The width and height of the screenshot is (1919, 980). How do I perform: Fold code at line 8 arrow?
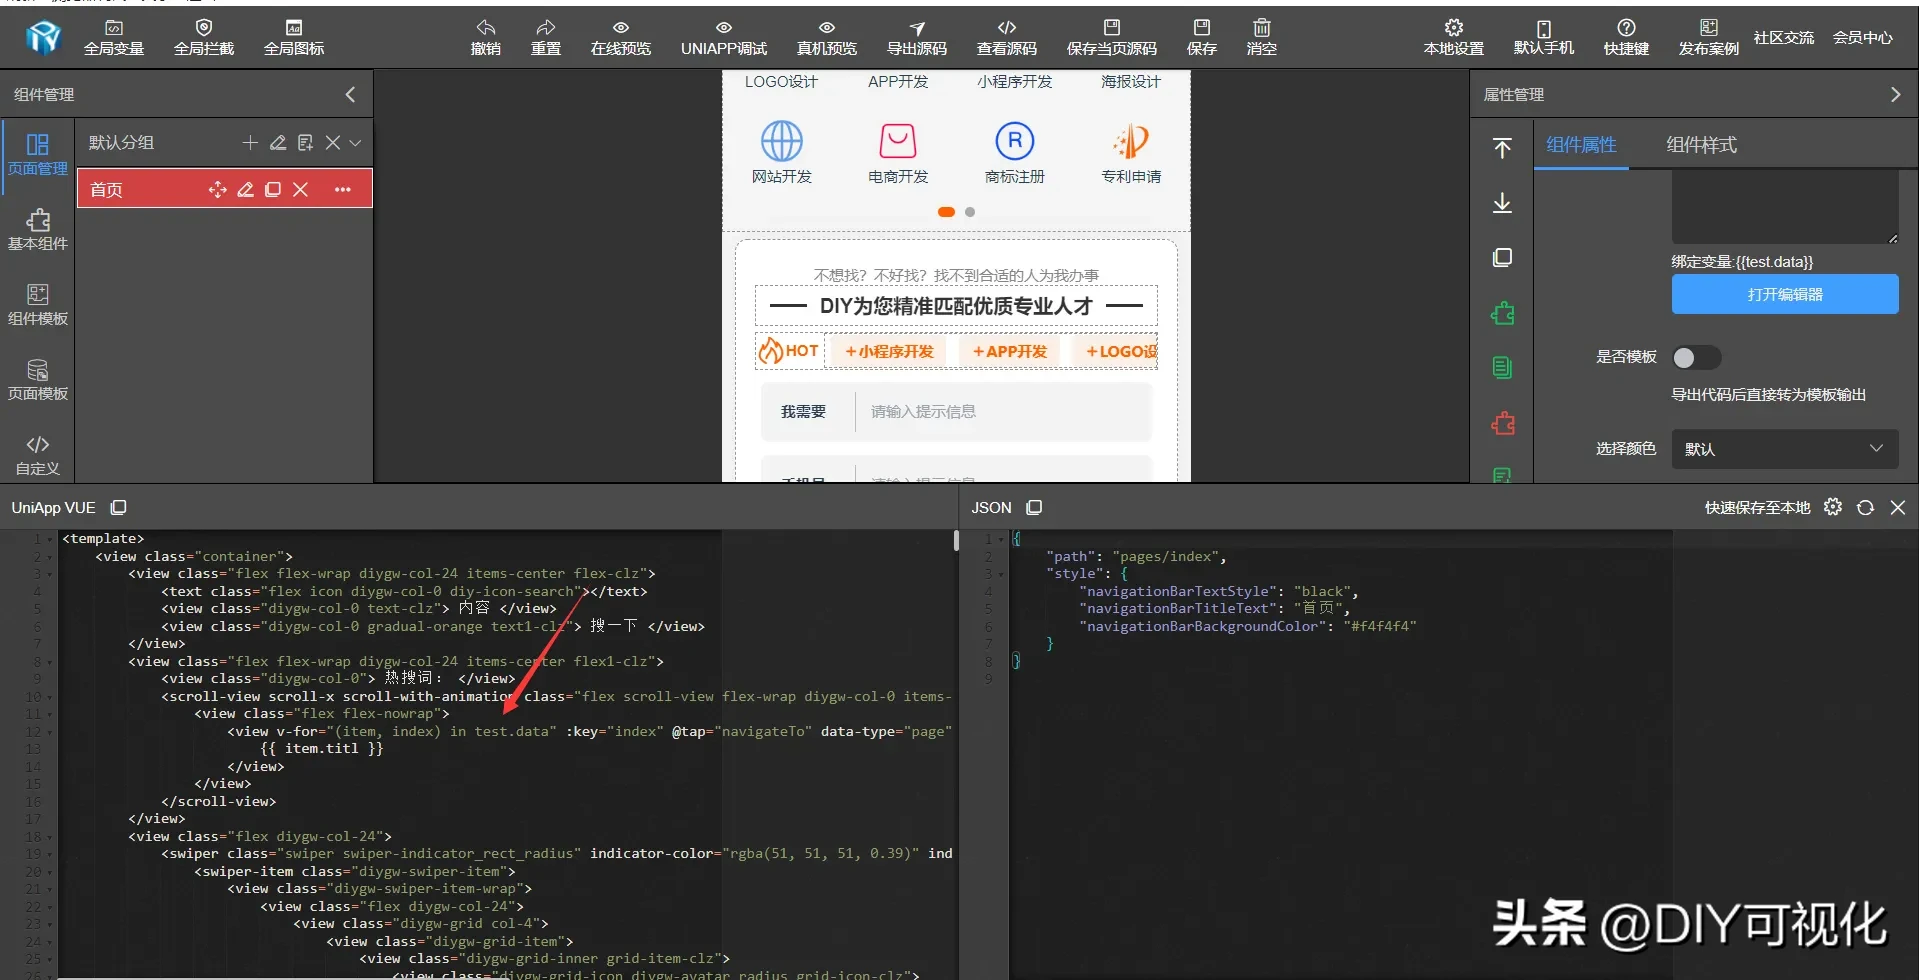point(50,662)
